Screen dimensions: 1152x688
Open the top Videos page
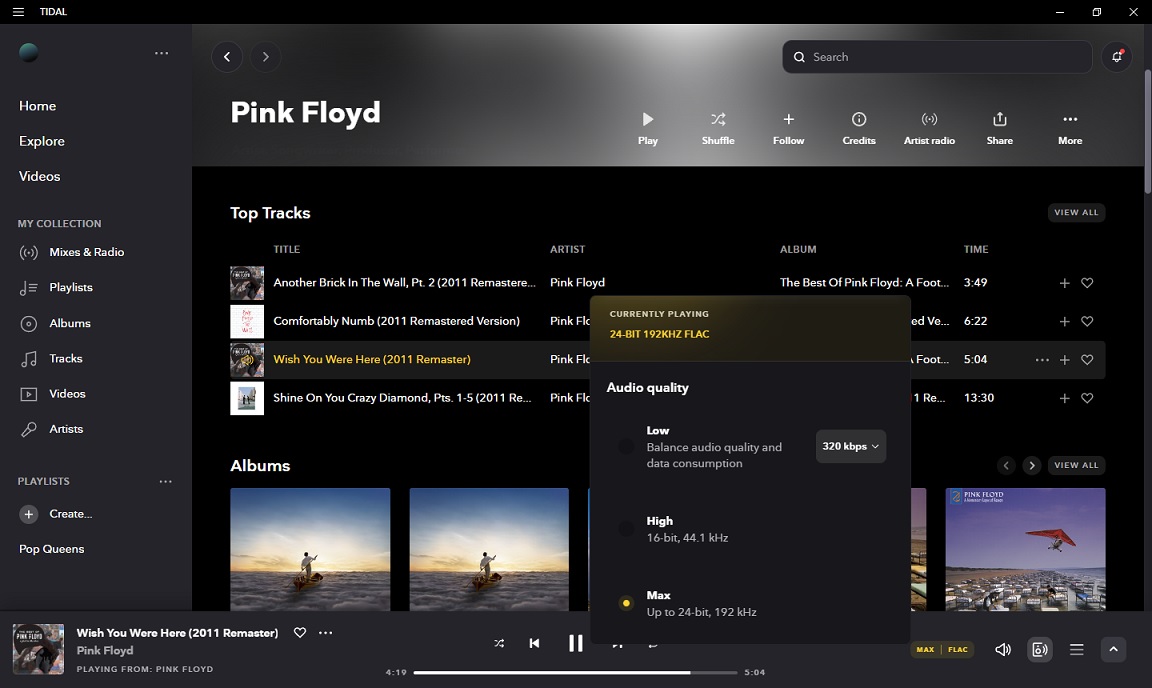(40, 176)
